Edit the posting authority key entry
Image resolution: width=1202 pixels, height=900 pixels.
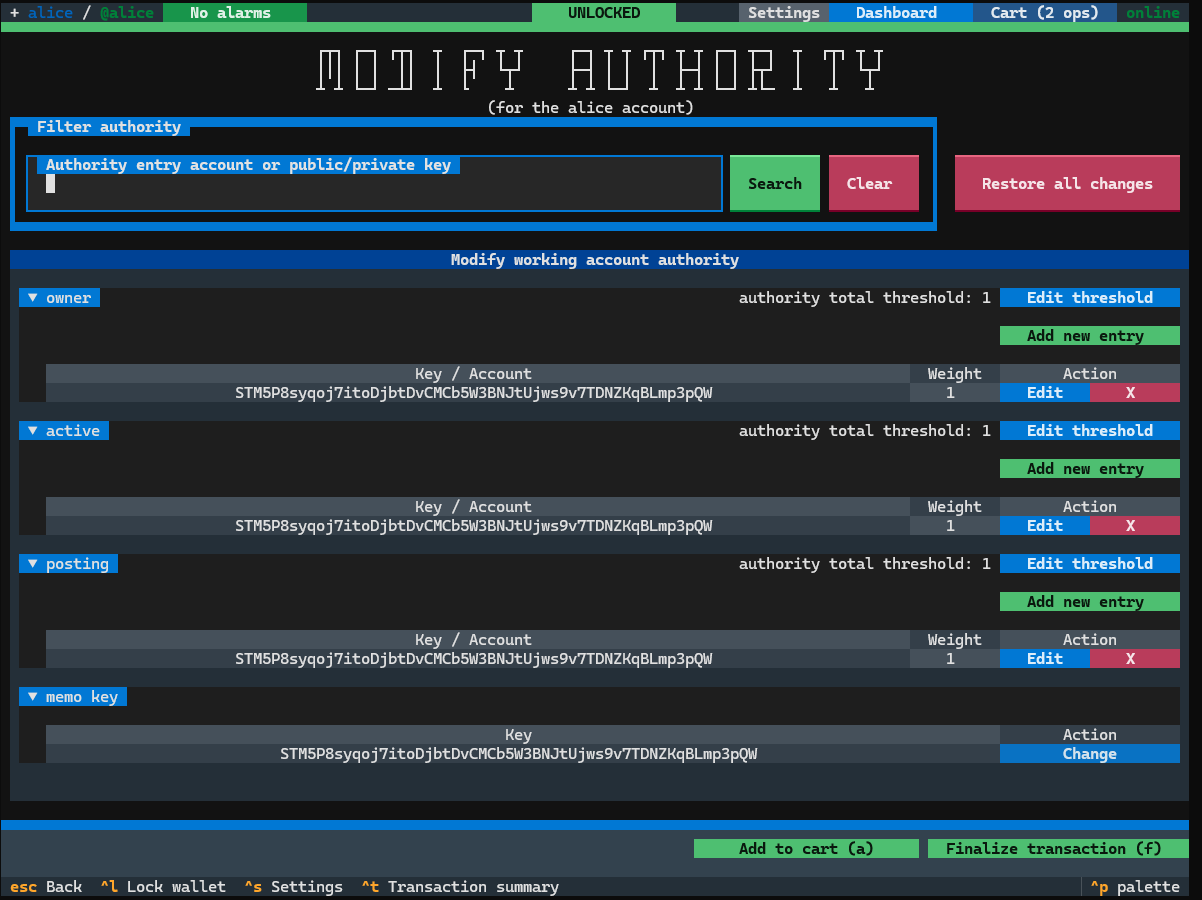pyautogui.click(x=1045, y=659)
